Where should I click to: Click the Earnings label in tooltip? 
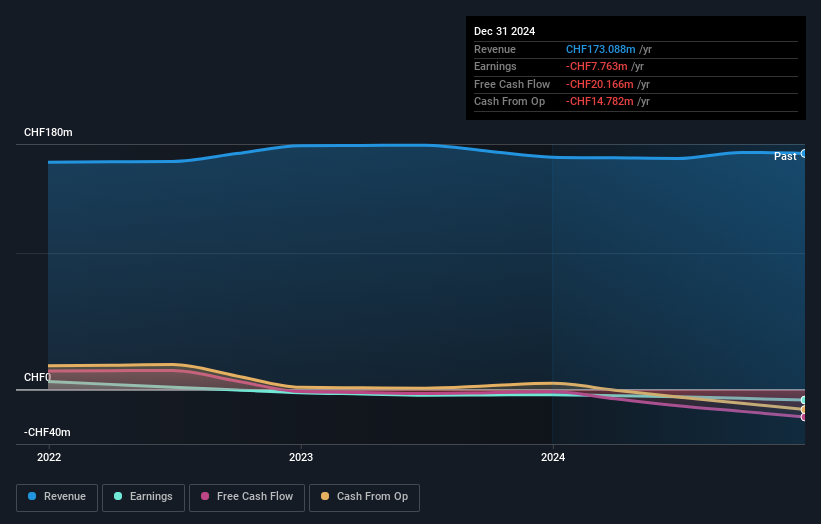pos(495,66)
